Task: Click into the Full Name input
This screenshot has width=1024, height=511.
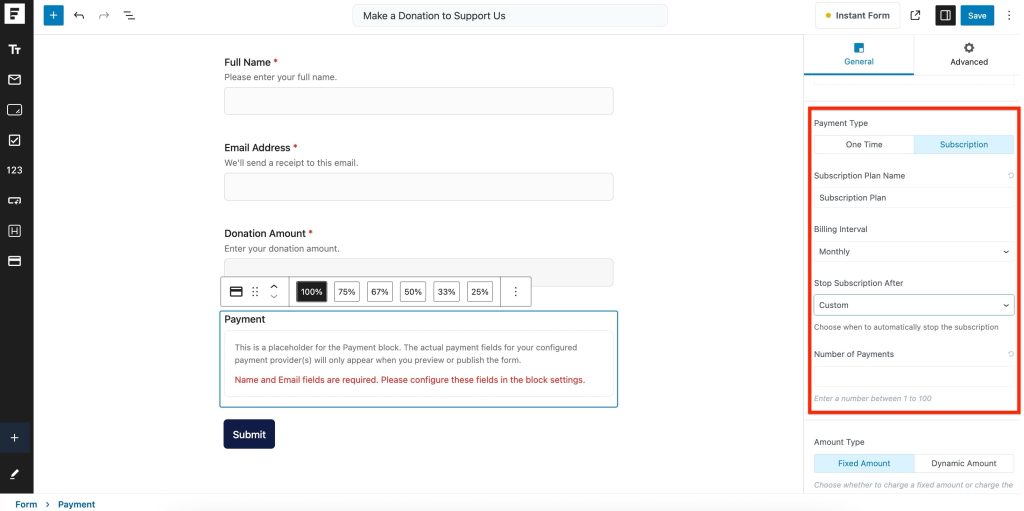Action: (x=419, y=101)
